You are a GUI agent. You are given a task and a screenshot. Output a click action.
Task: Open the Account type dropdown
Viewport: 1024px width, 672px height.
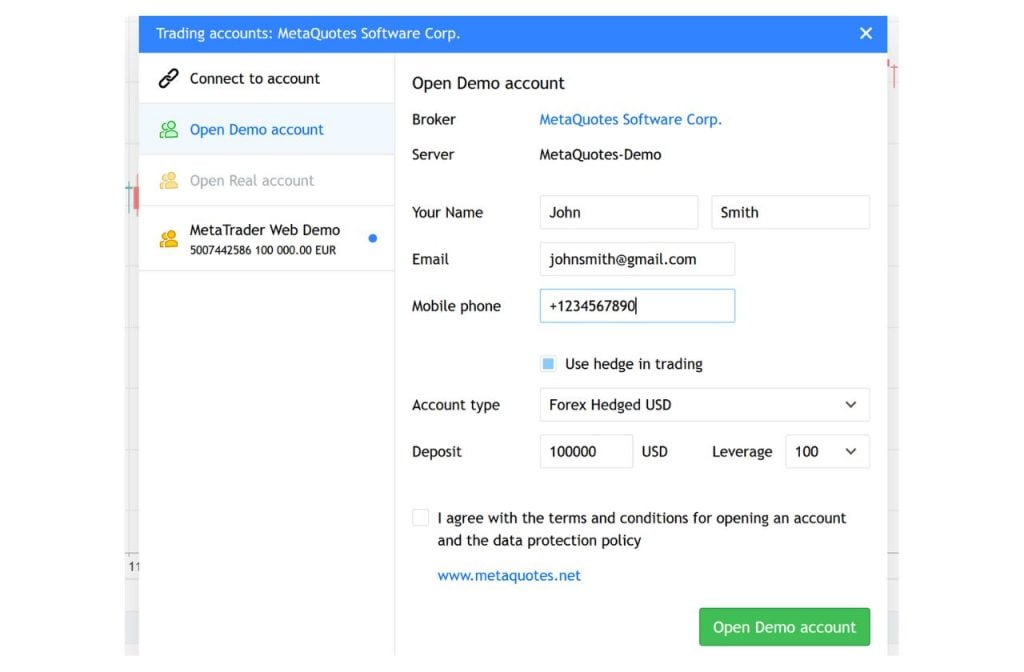pos(704,405)
